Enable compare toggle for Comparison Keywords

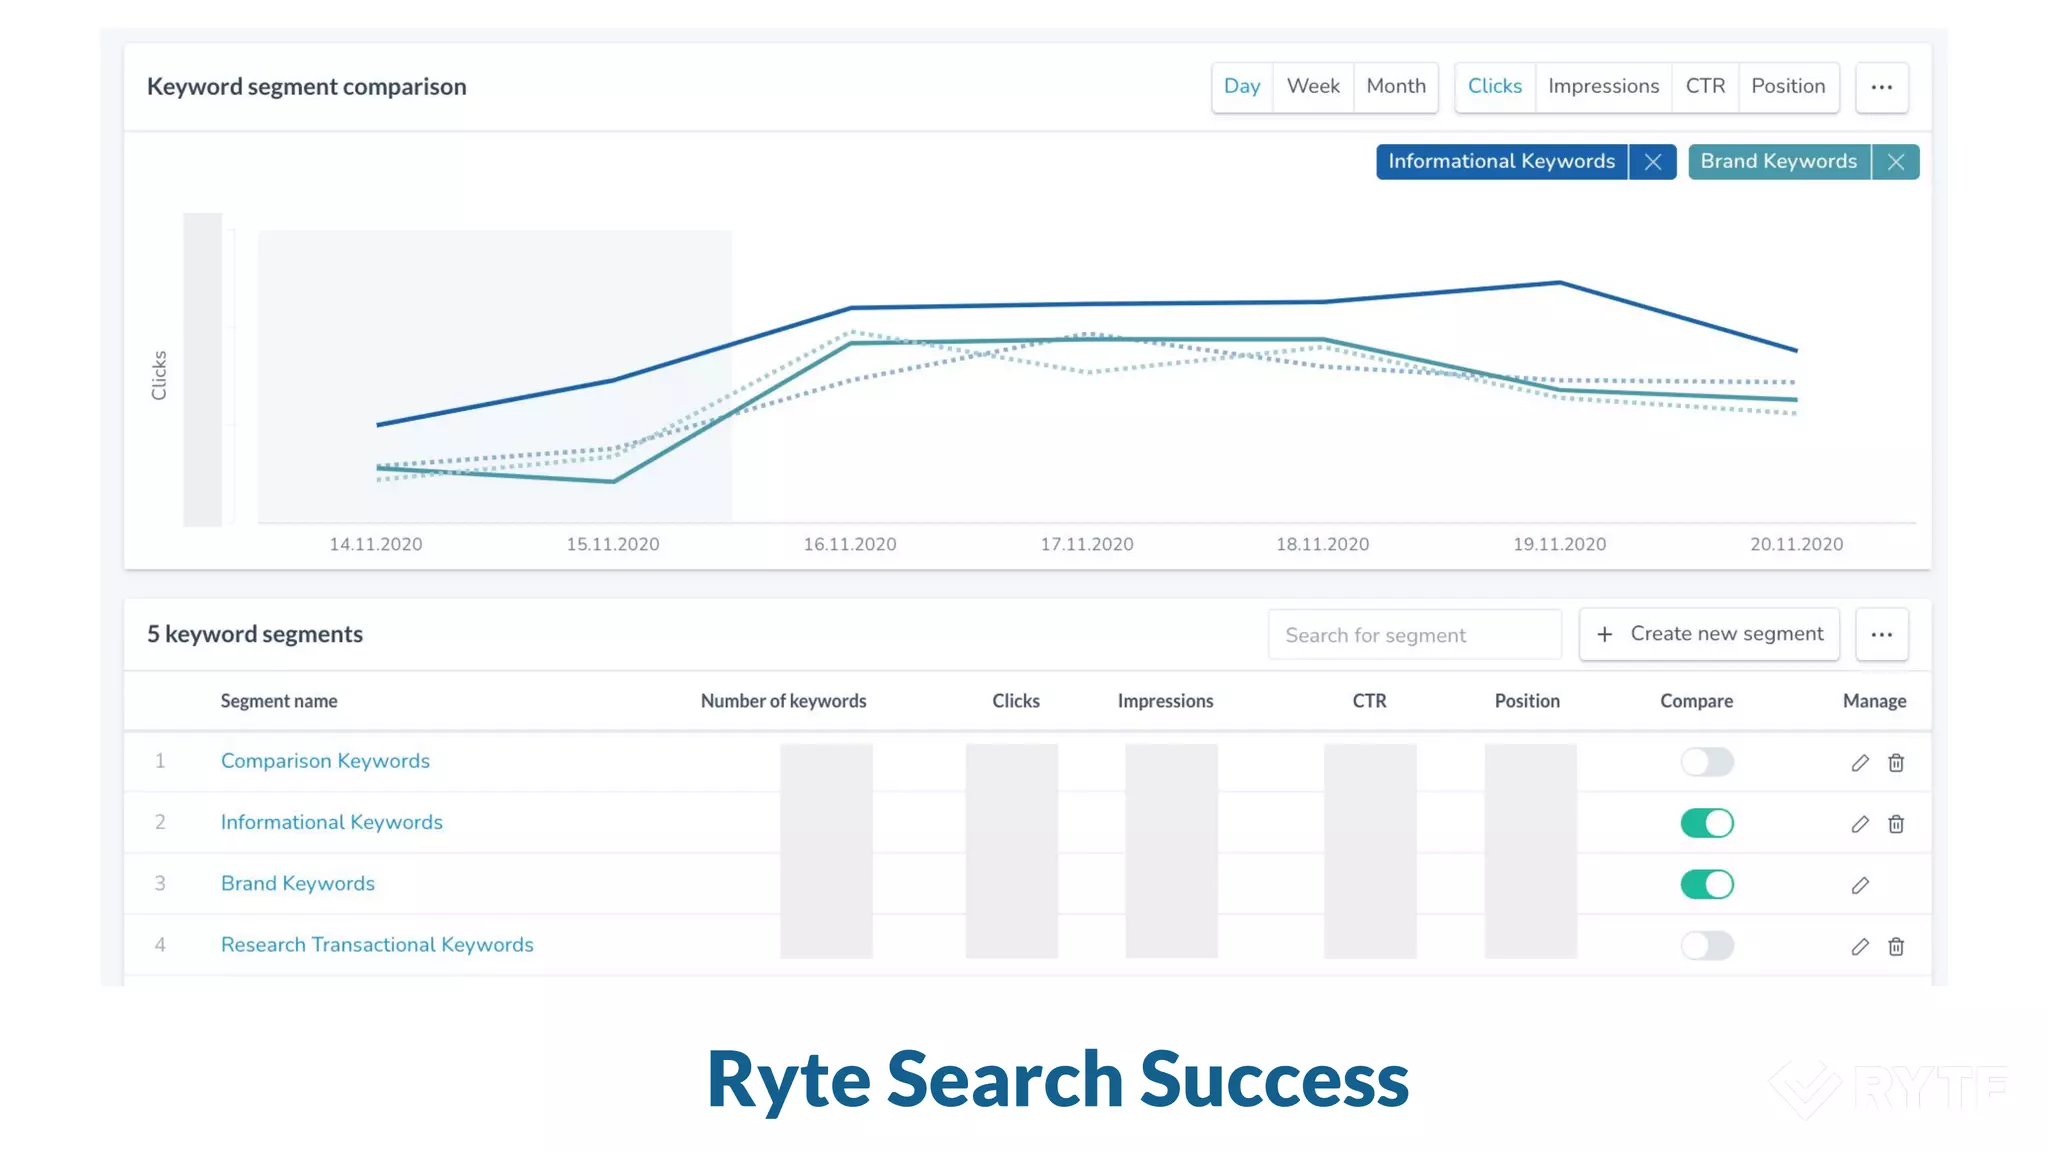[x=1707, y=762]
